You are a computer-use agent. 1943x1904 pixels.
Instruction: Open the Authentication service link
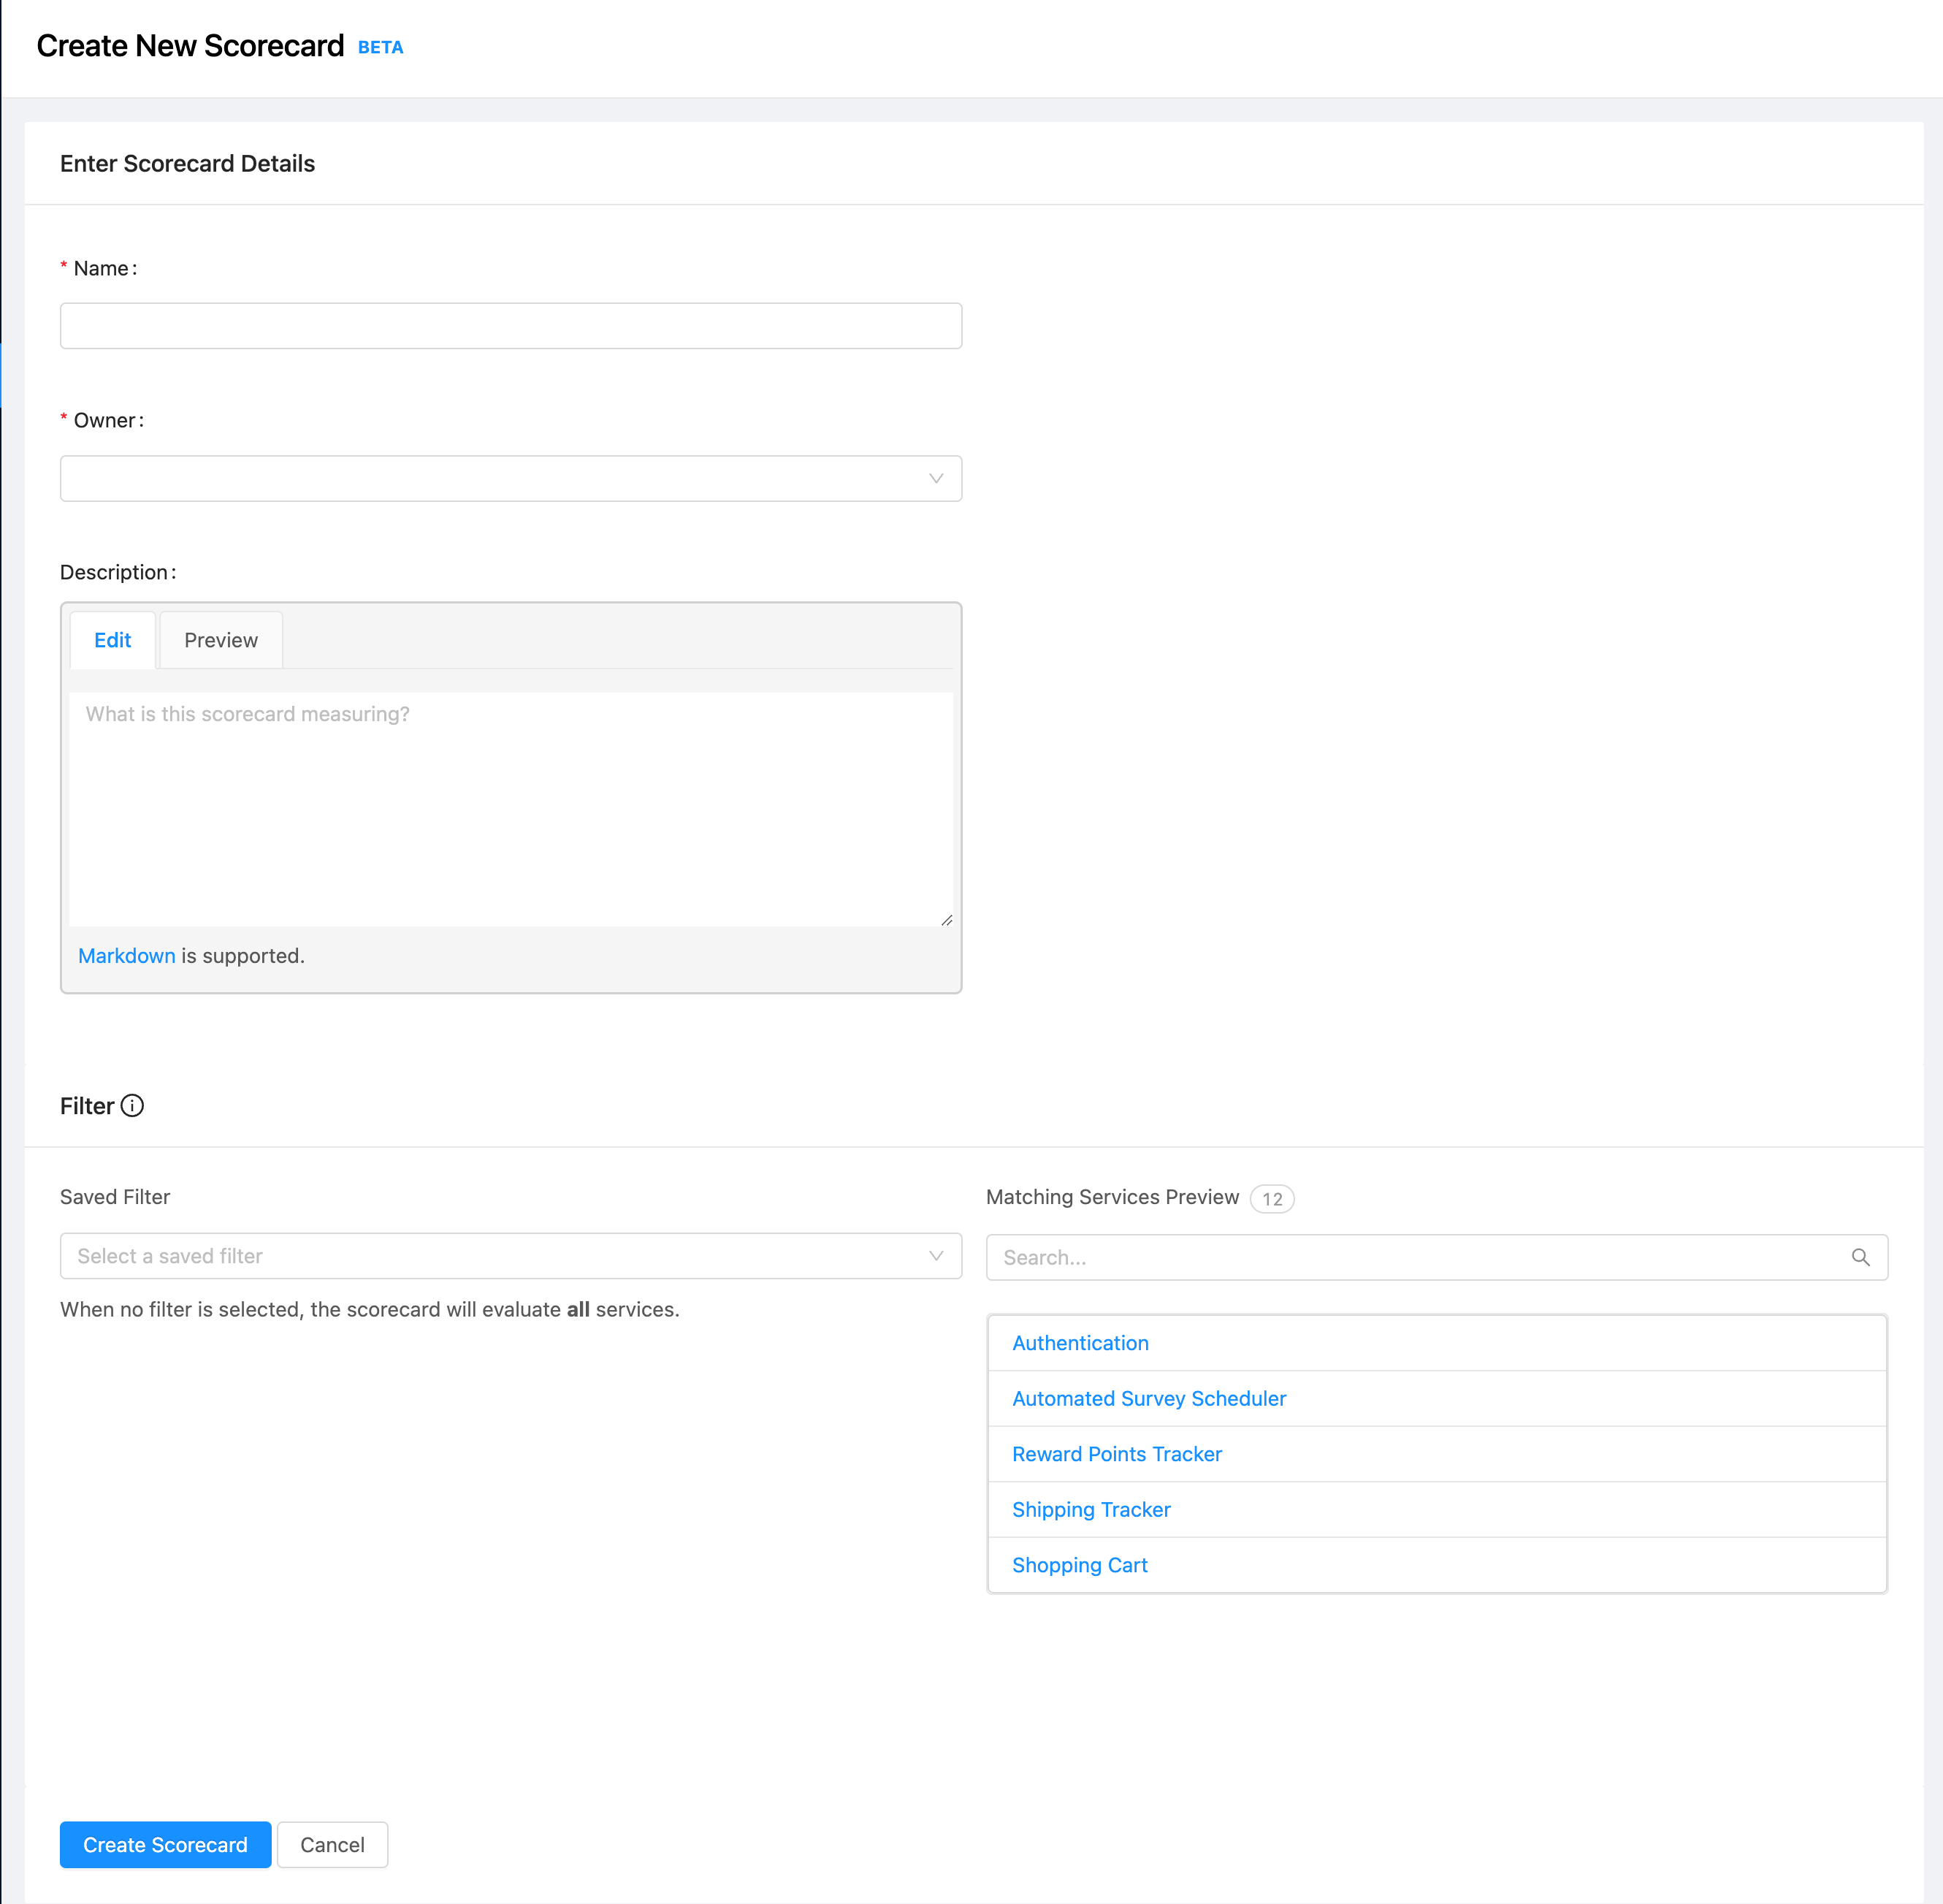pos(1080,1343)
